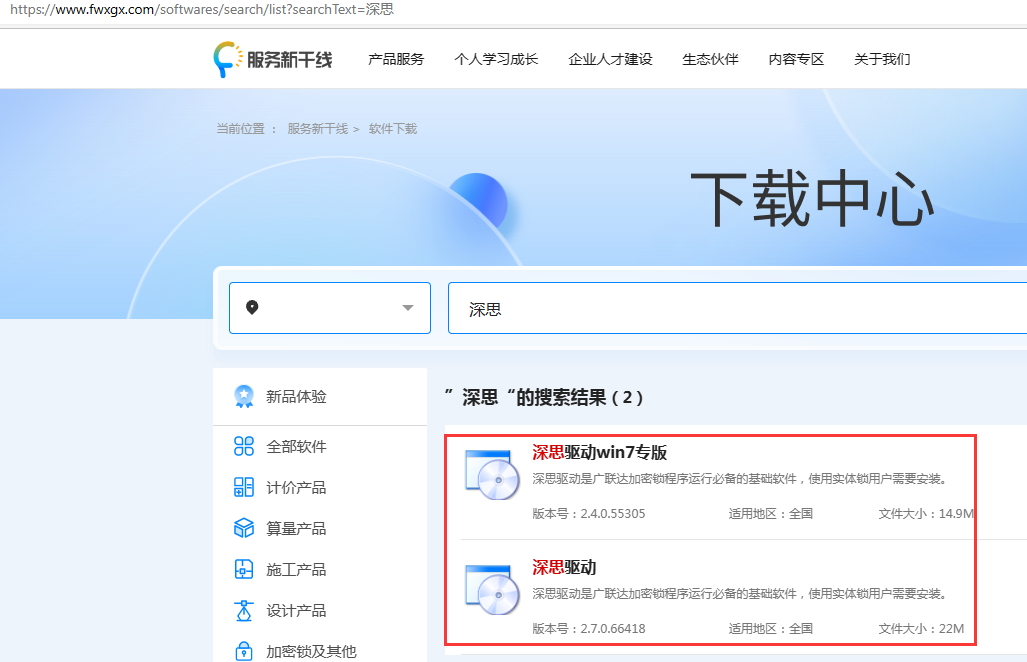The width and height of the screenshot is (1027, 662).
Task: Click the win7专版 result description text
Action: coord(740,479)
